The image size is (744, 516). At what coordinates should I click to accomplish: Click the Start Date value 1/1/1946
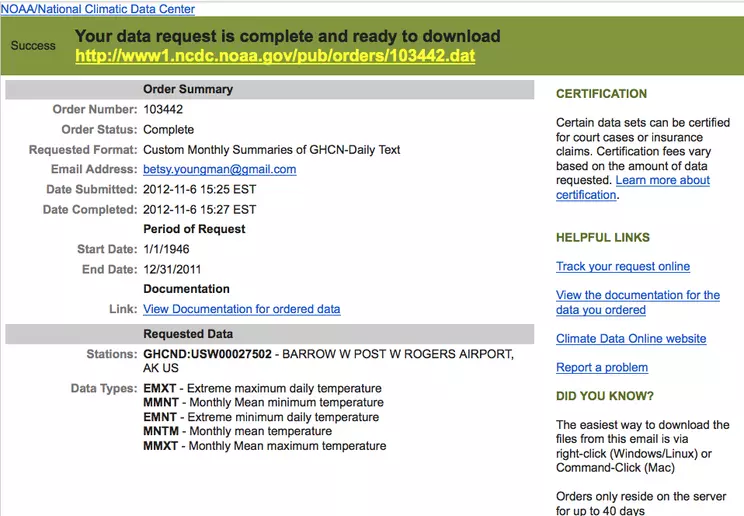tap(166, 249)
